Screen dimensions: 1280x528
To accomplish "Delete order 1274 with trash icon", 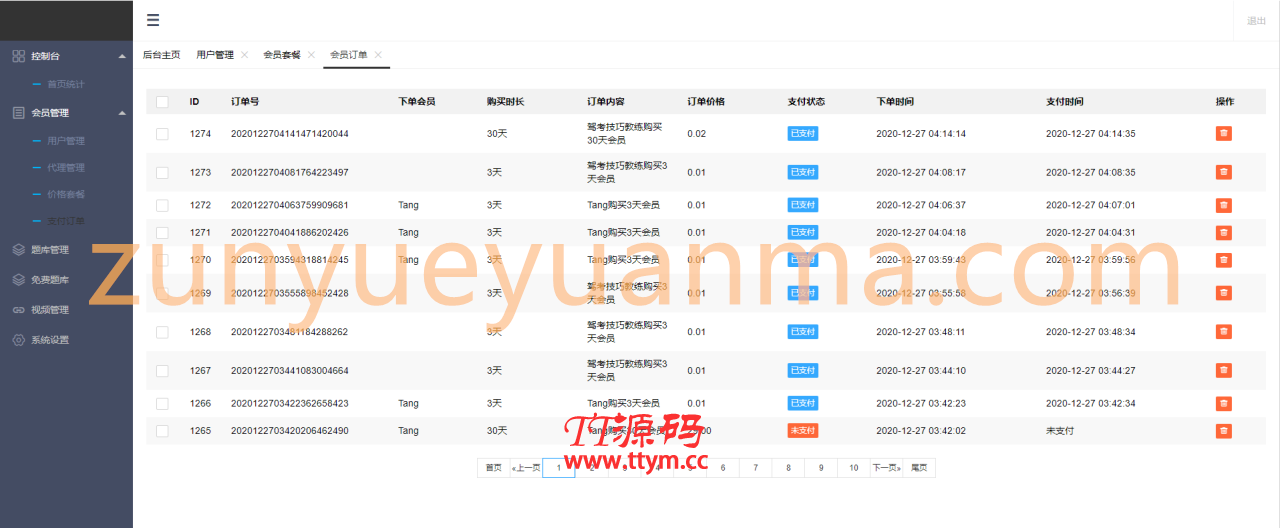I will point(1224,133).
